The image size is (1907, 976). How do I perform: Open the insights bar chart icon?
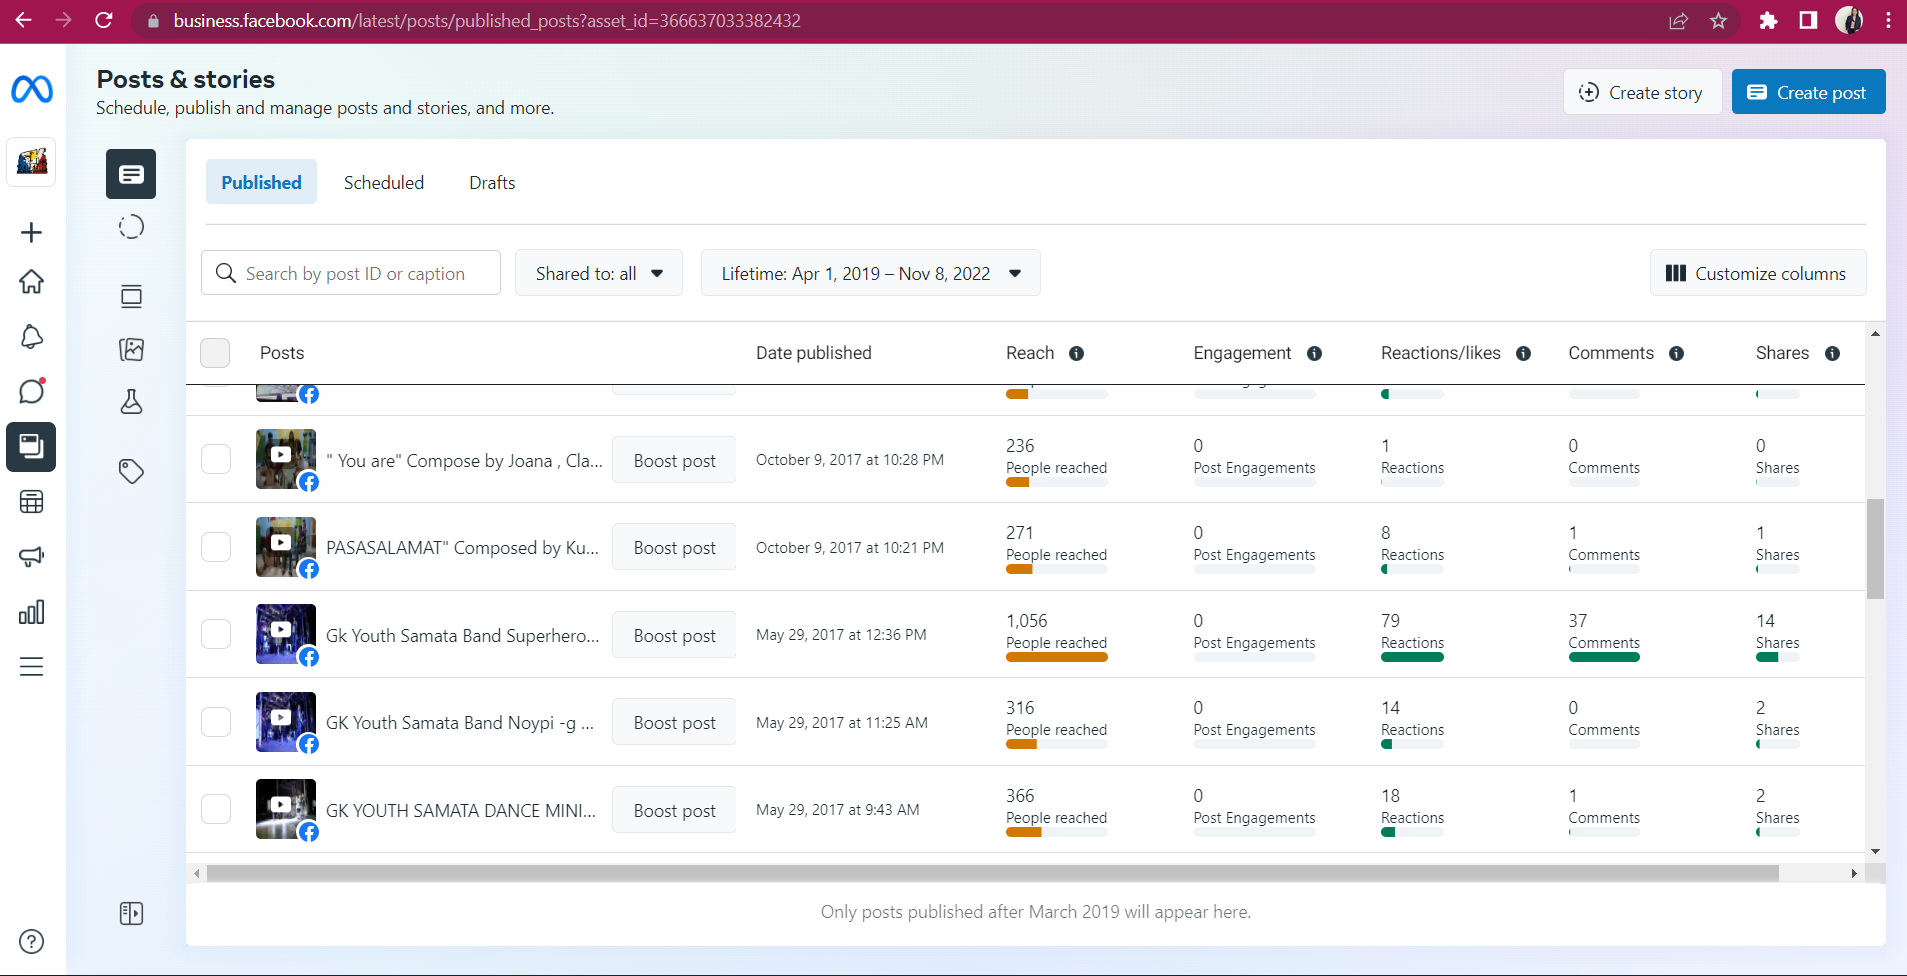click(x=32, y=612)
